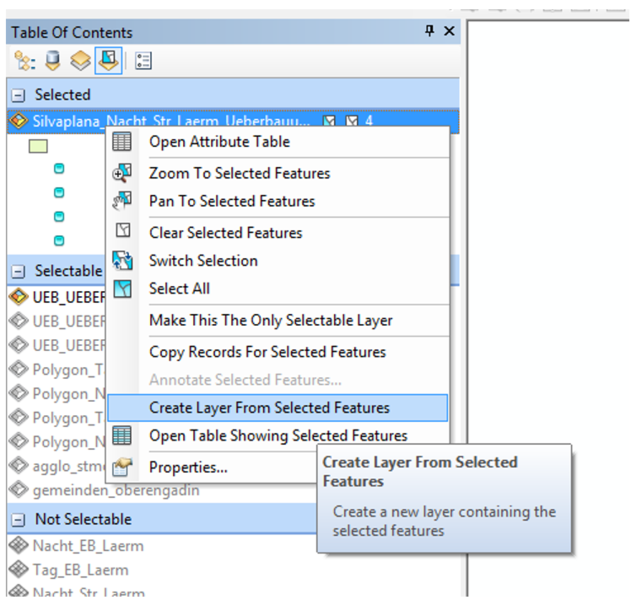631x600 pixels.
Task: Collapse the Selectable group
Action: pos(18,271)
